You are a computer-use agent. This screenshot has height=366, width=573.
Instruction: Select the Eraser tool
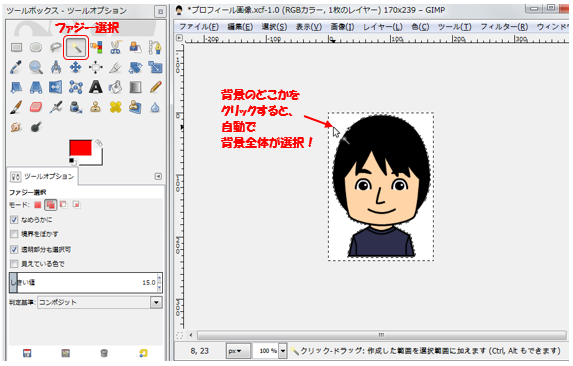pos(36,107)
